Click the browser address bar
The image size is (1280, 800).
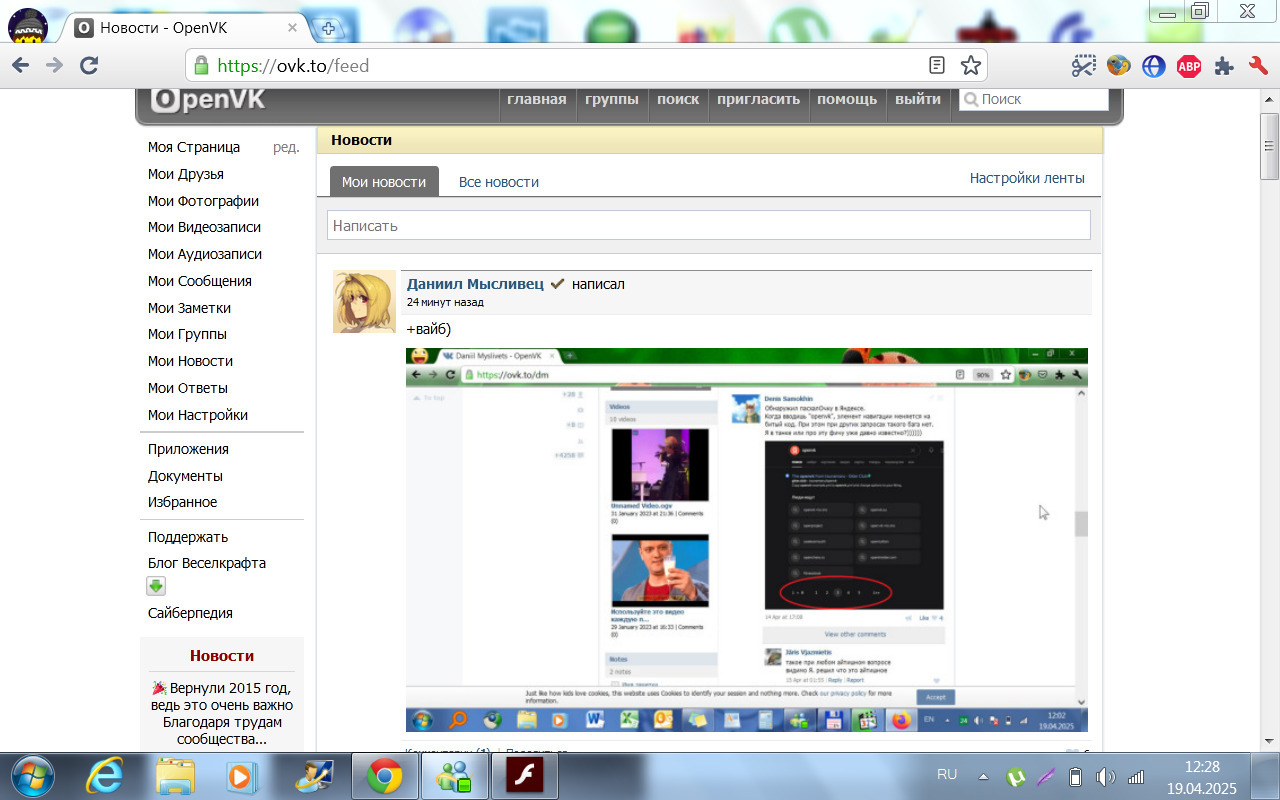586,66
